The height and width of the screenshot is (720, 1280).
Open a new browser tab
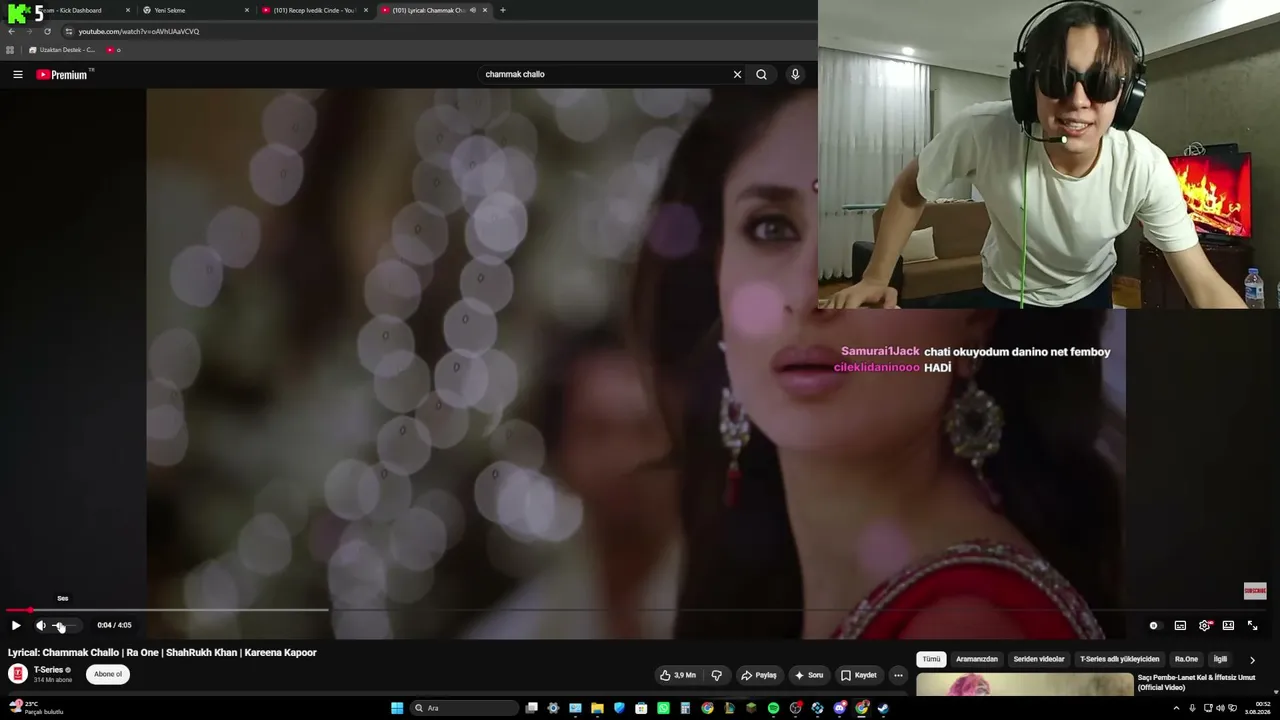click(503, 10)
